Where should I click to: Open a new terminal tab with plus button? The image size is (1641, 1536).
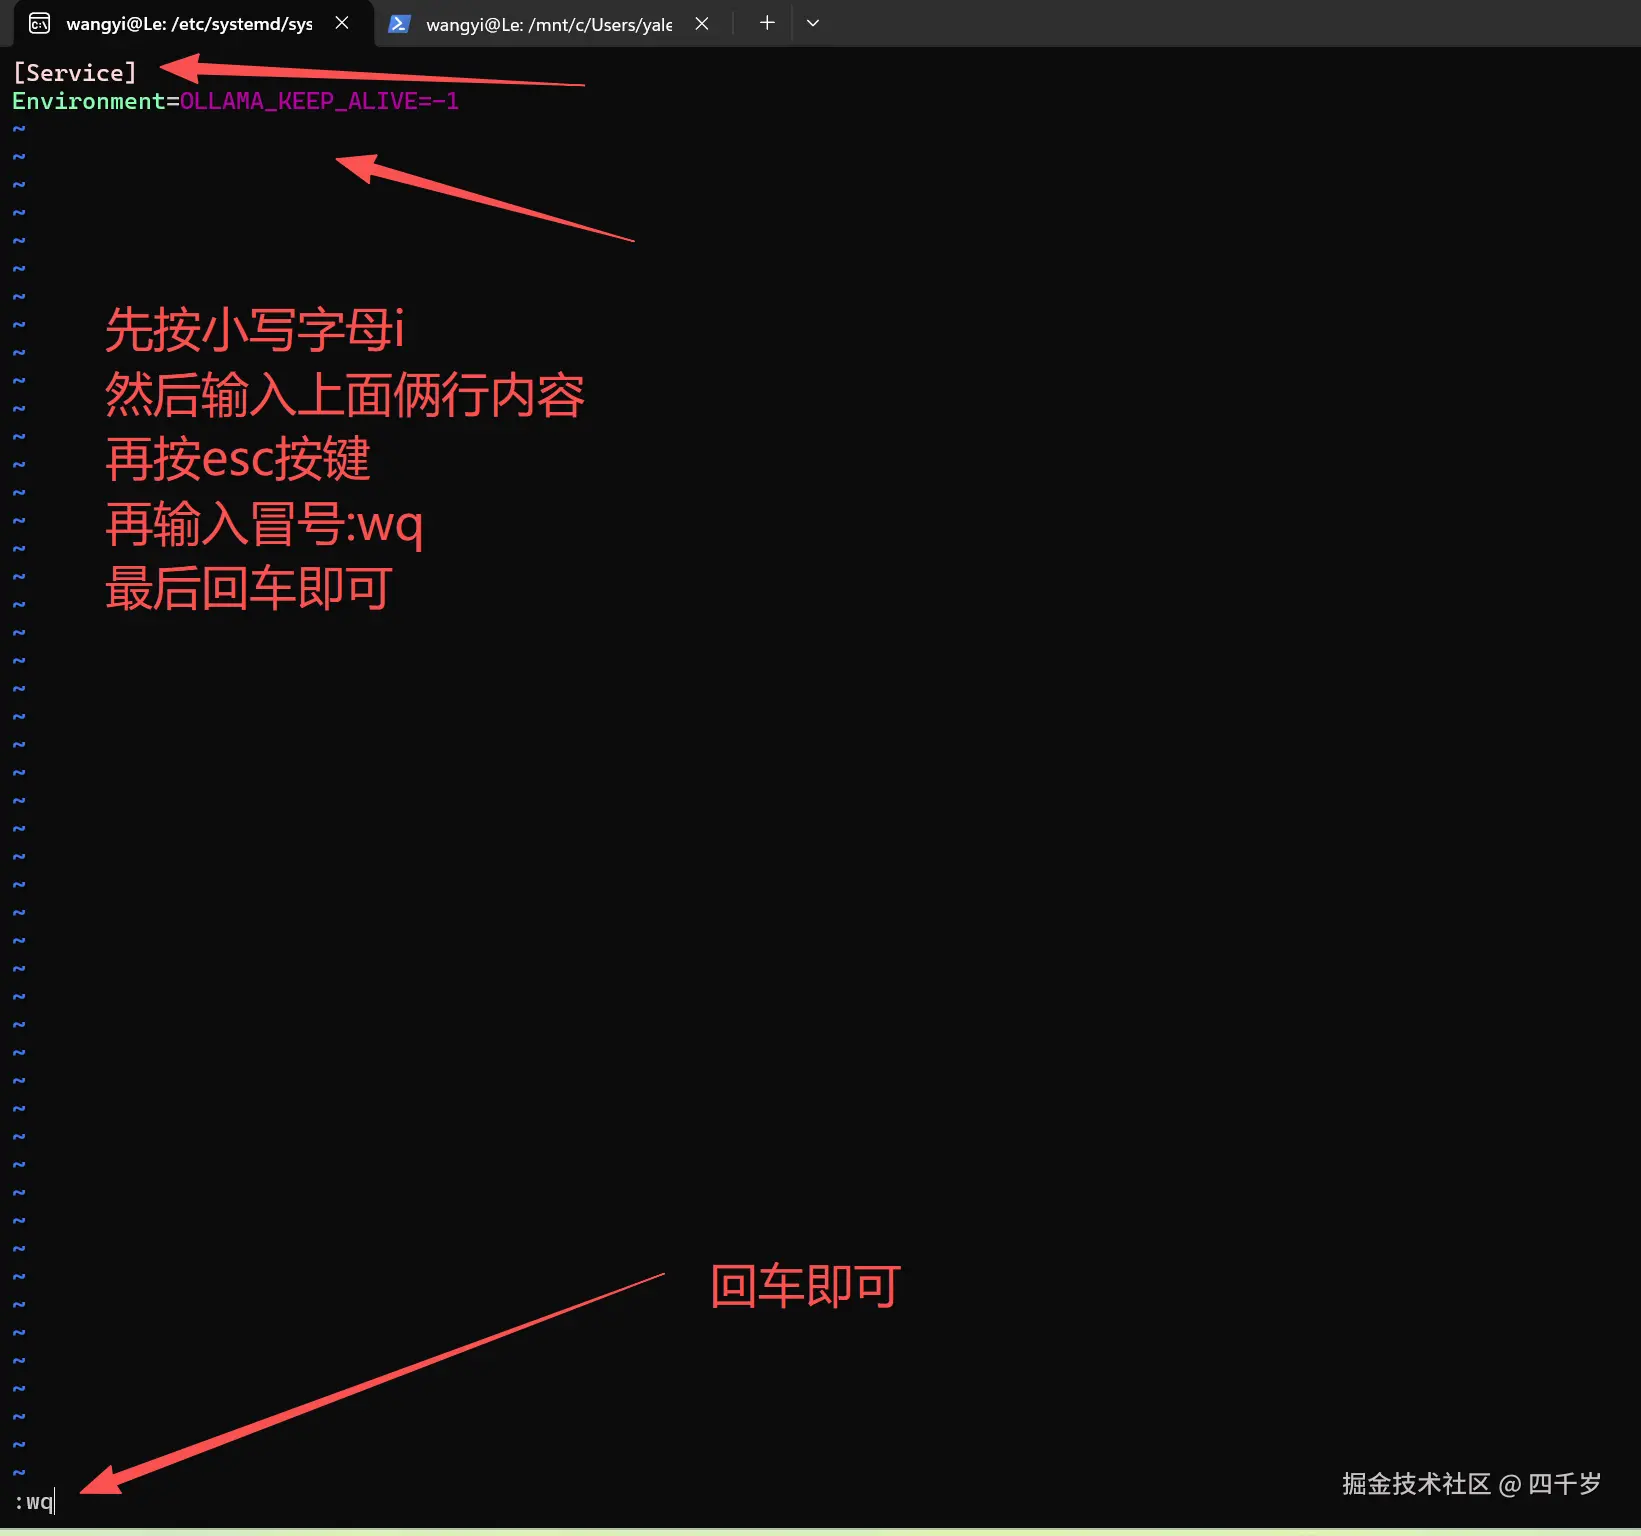[x=766, y=22]
